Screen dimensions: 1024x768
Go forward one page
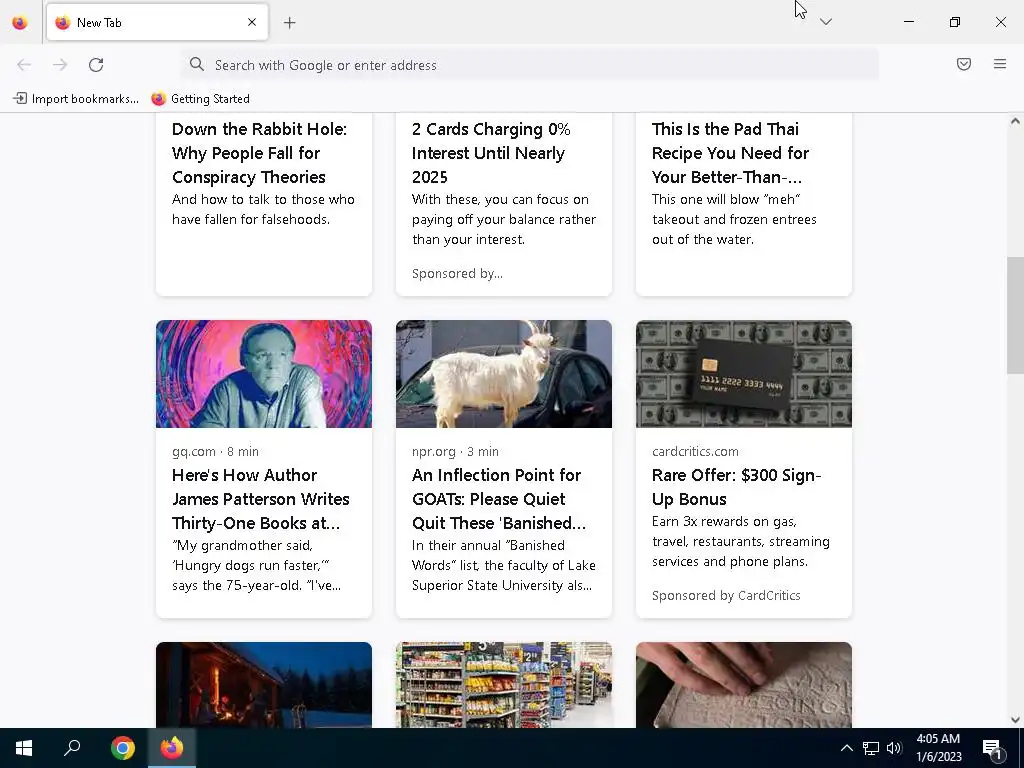click(x=60, y=65)
